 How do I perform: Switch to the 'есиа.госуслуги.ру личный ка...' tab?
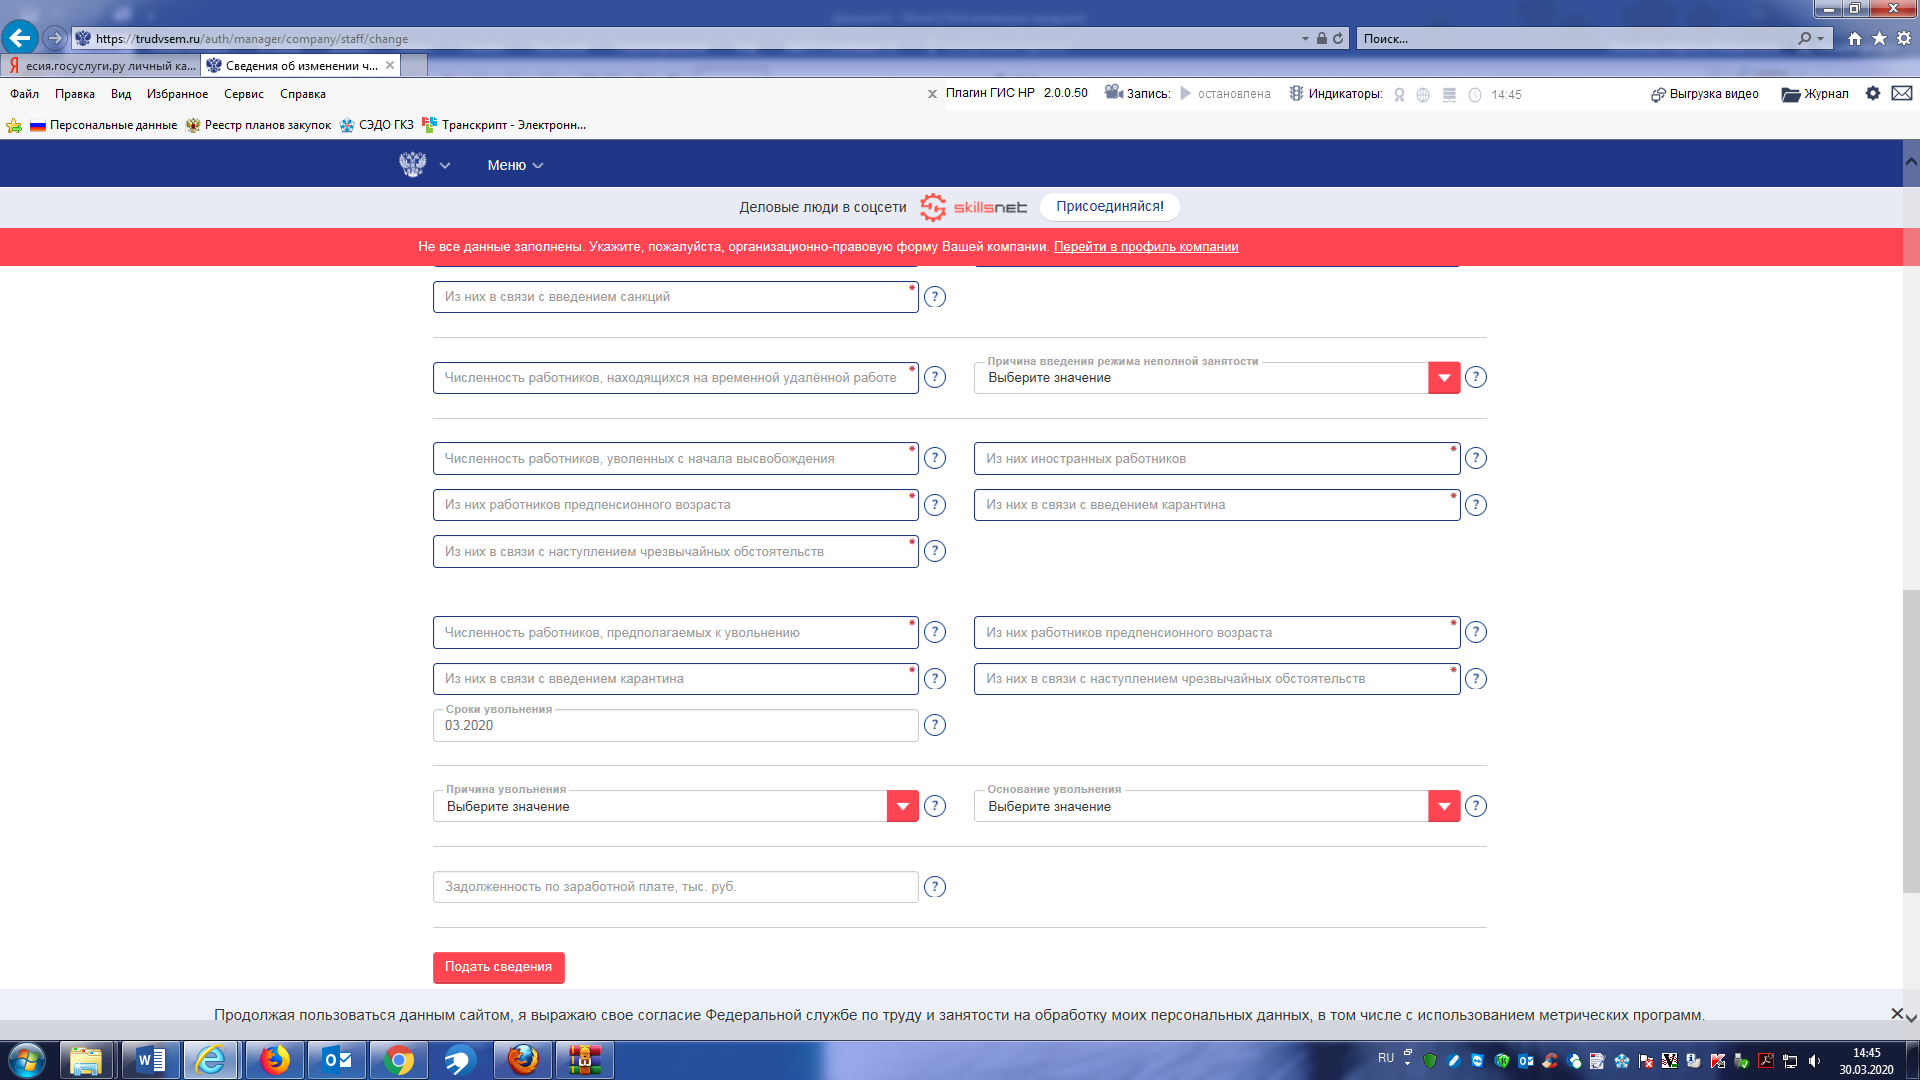100,66
